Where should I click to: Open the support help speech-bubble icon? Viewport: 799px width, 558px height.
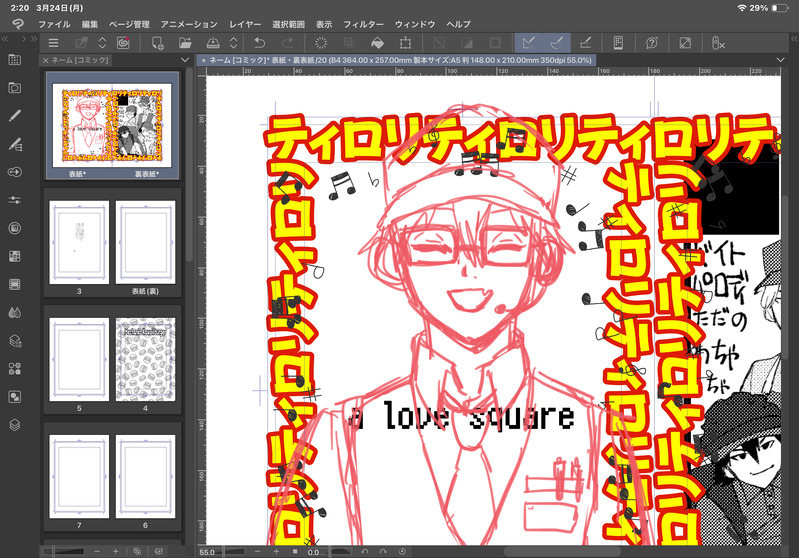(652, 43)
